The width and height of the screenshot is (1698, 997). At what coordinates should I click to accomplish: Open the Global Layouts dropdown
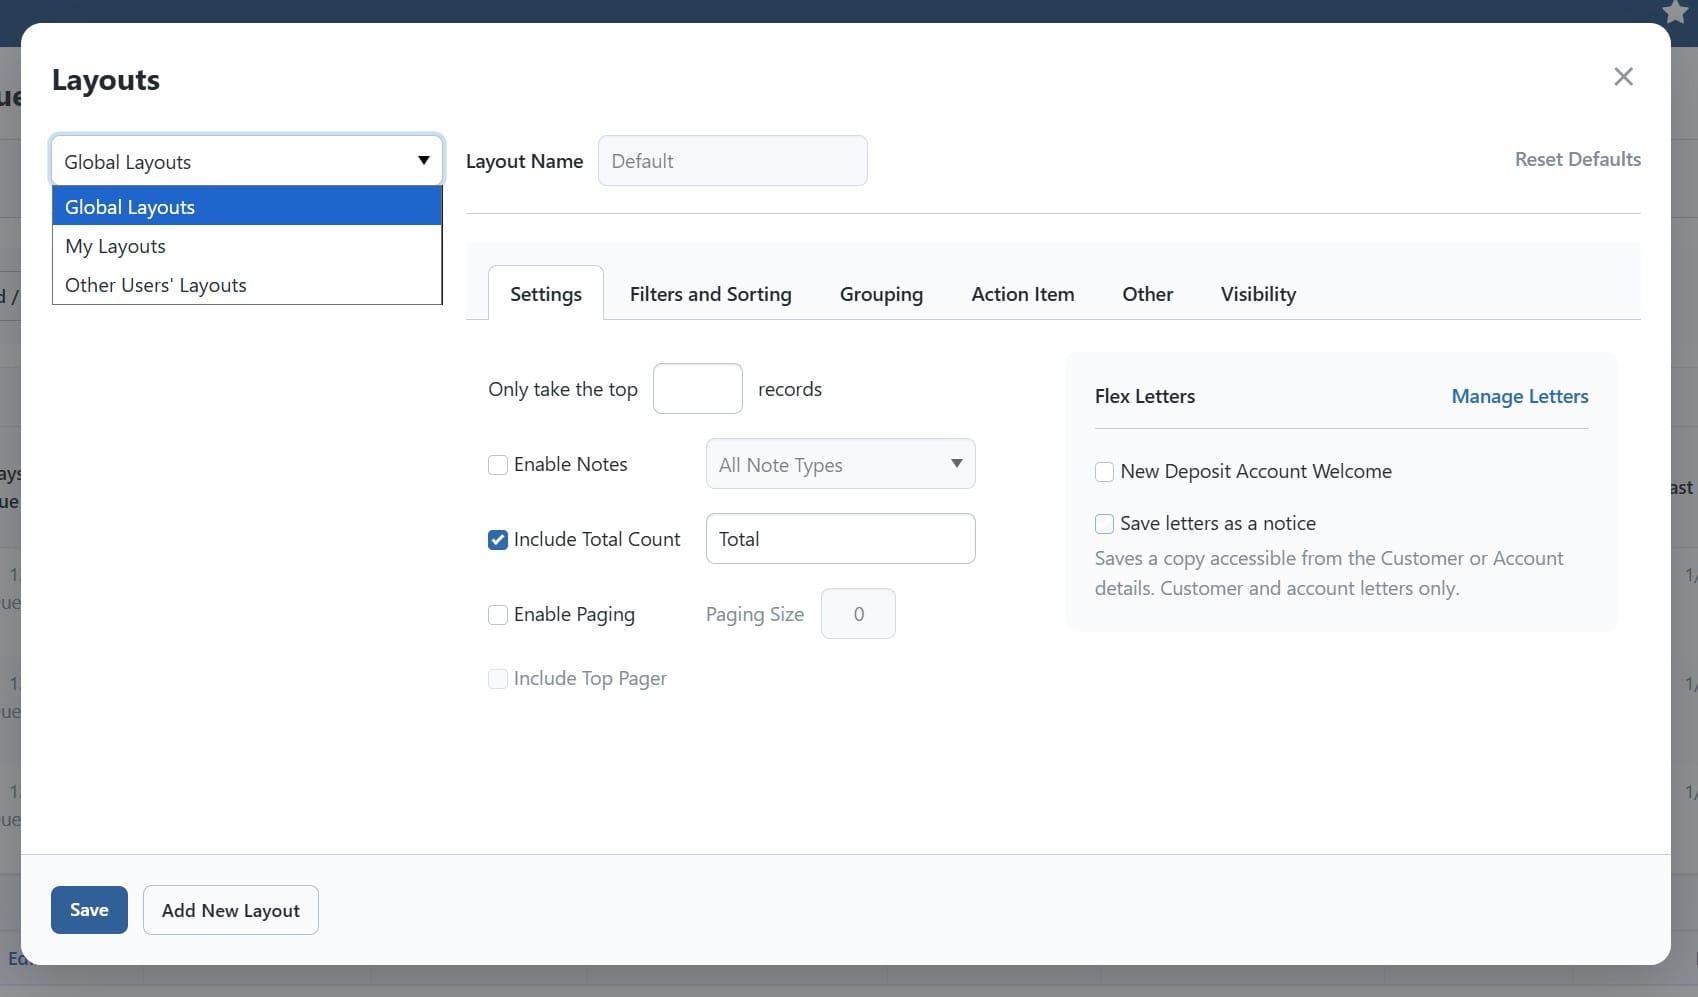(x=247, y=161)
